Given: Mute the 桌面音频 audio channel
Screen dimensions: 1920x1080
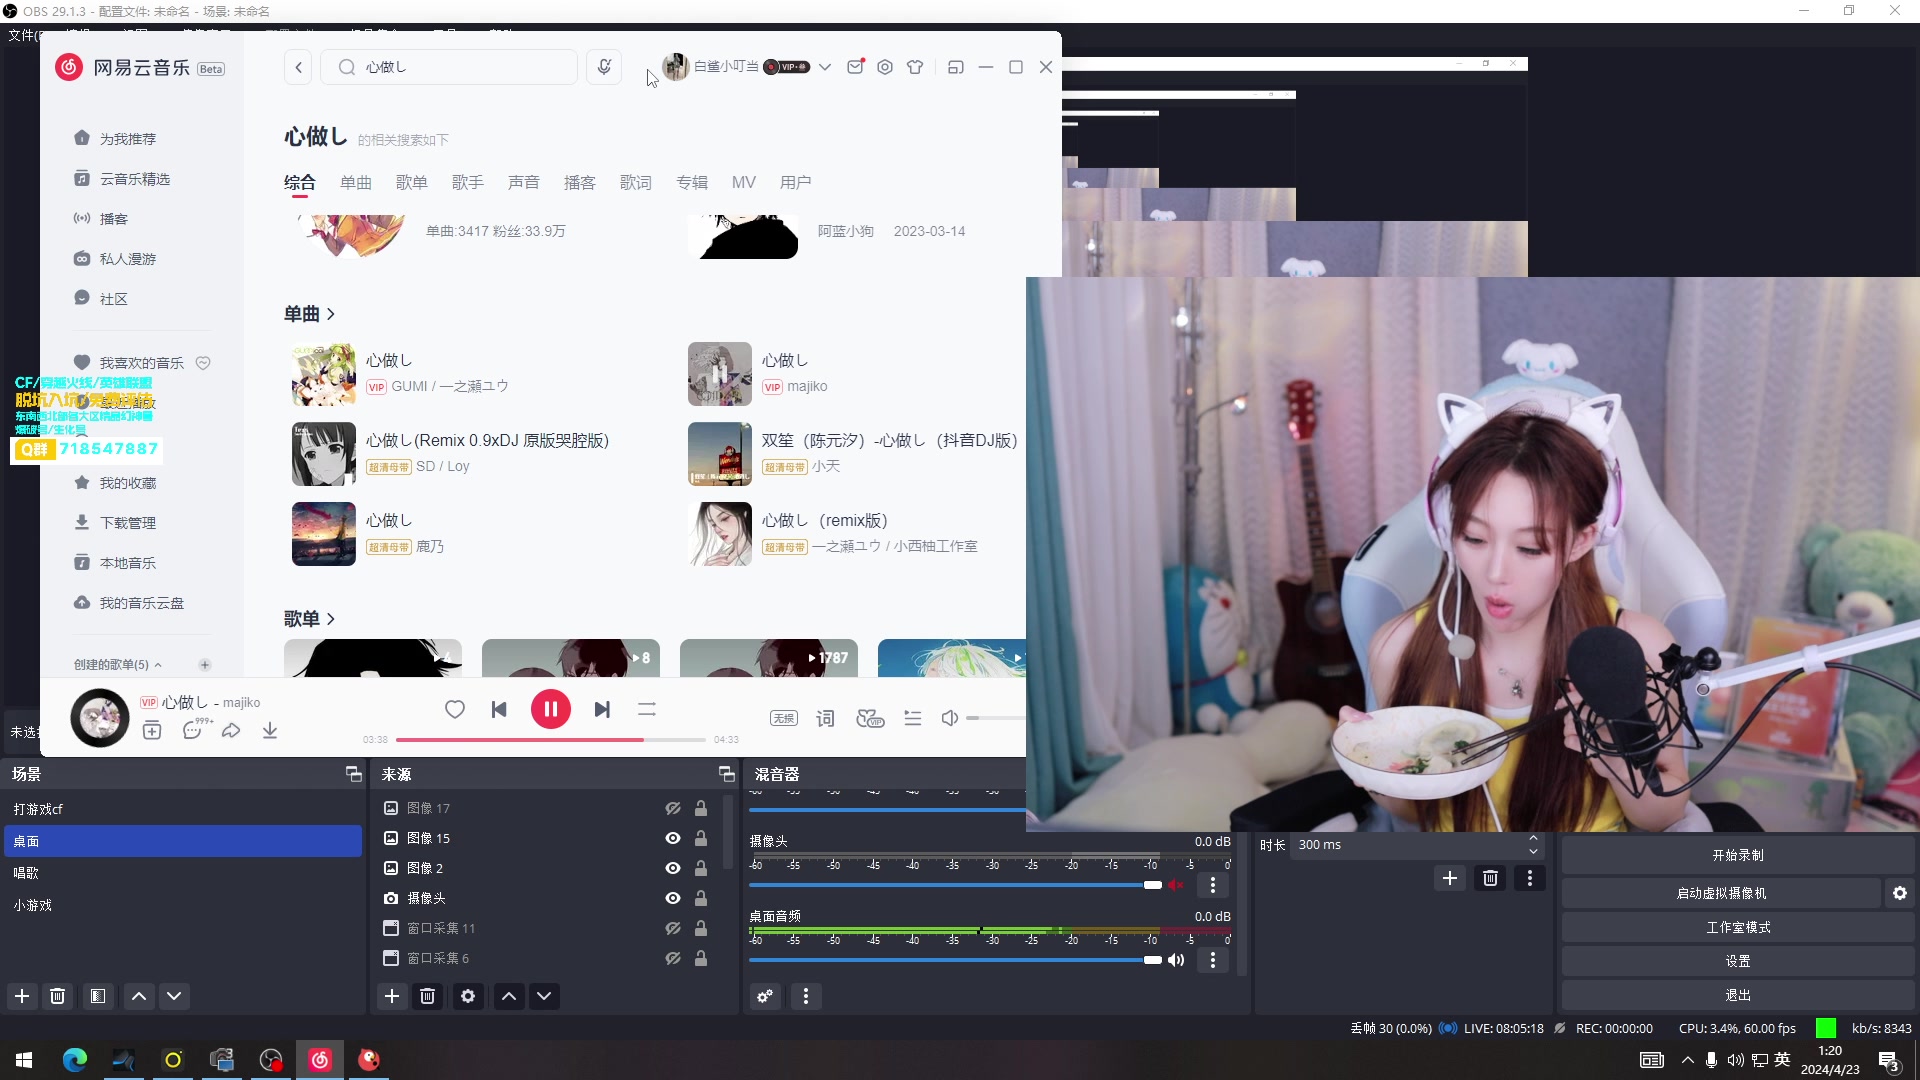Looking at the screenshot, I should [1176, 960].
